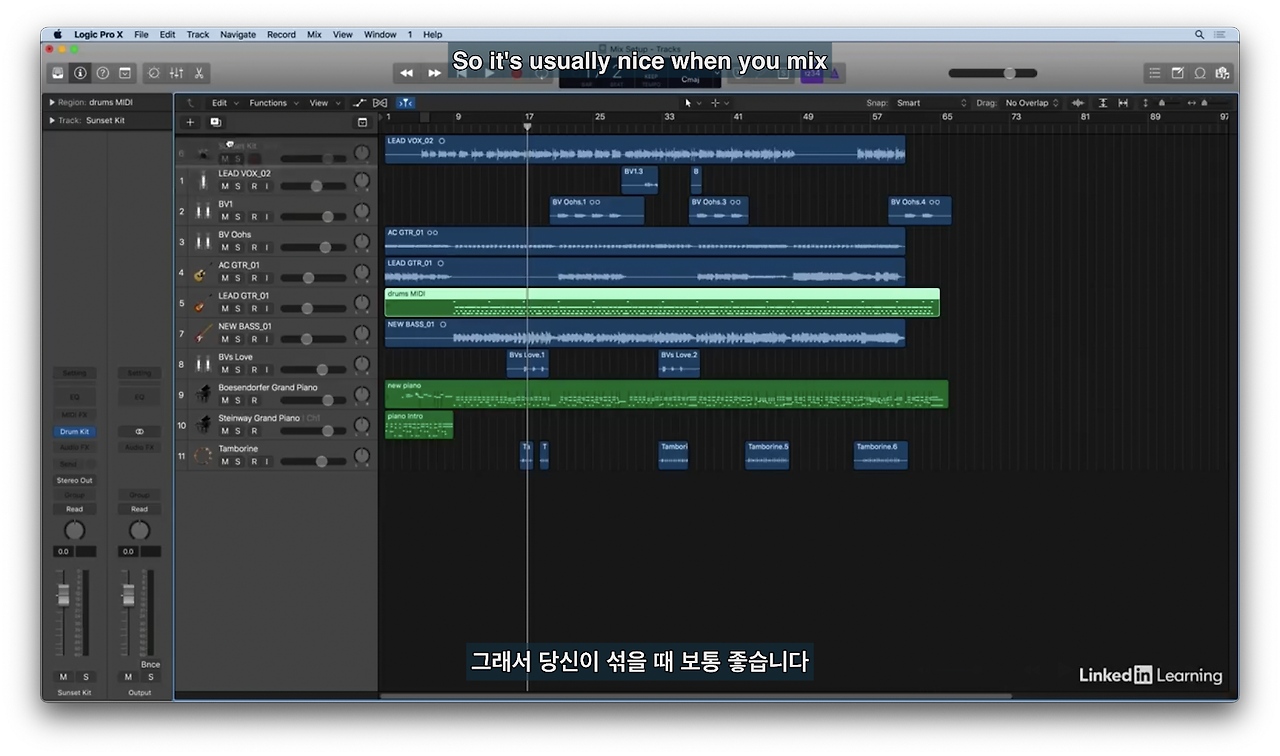Open the Spotlight search icon in menu bar

coord(1200,34)
